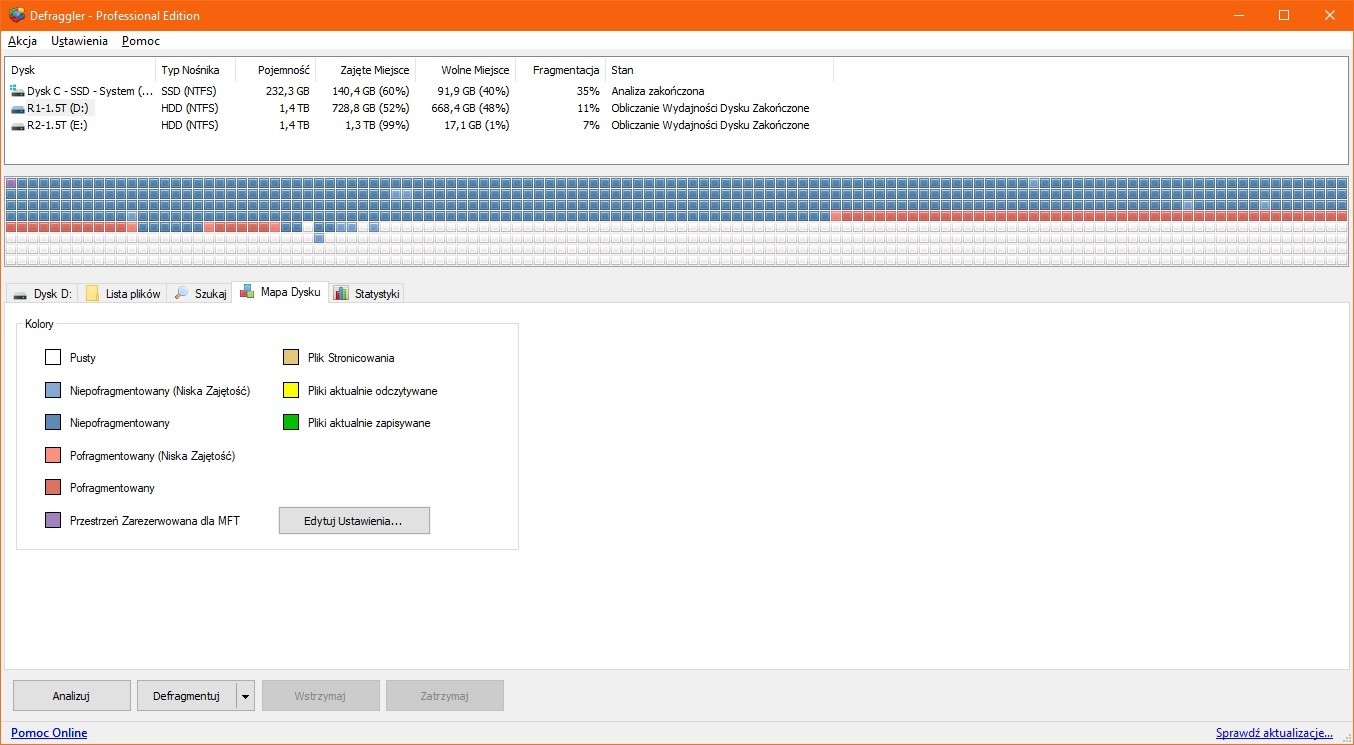The image size is (1354, 745).
Task: Click the purple MFT block in disk map
Action: point(11,183)
